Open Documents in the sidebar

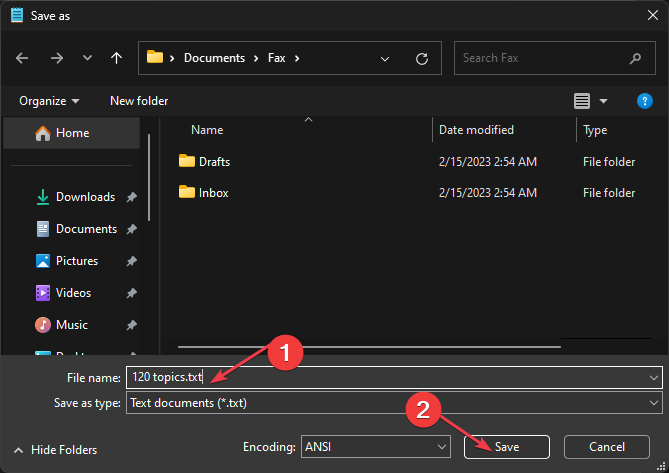pos(86,229)
